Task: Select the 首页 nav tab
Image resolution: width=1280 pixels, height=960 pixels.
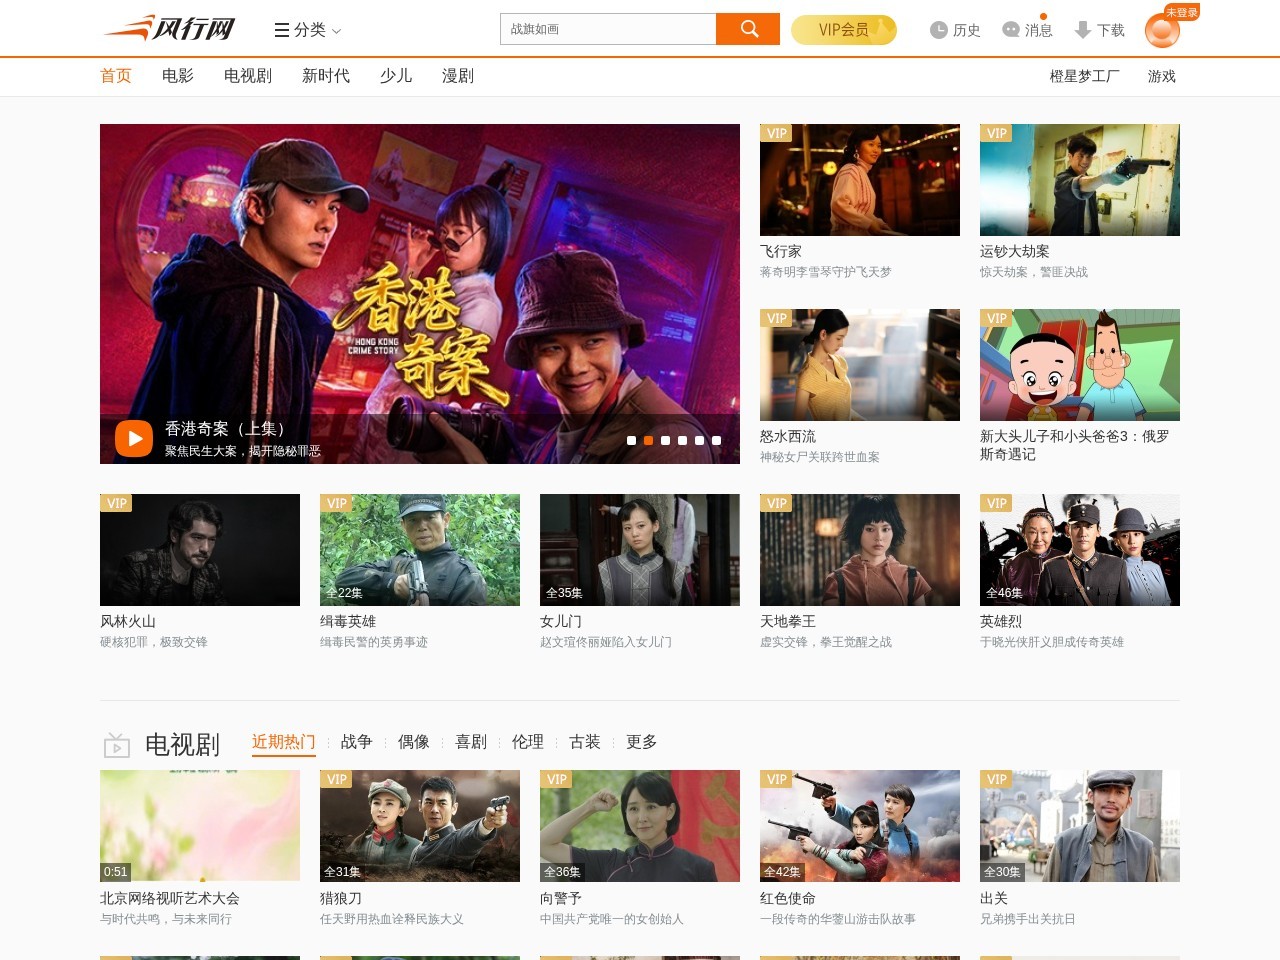Action: click(116, 76)
